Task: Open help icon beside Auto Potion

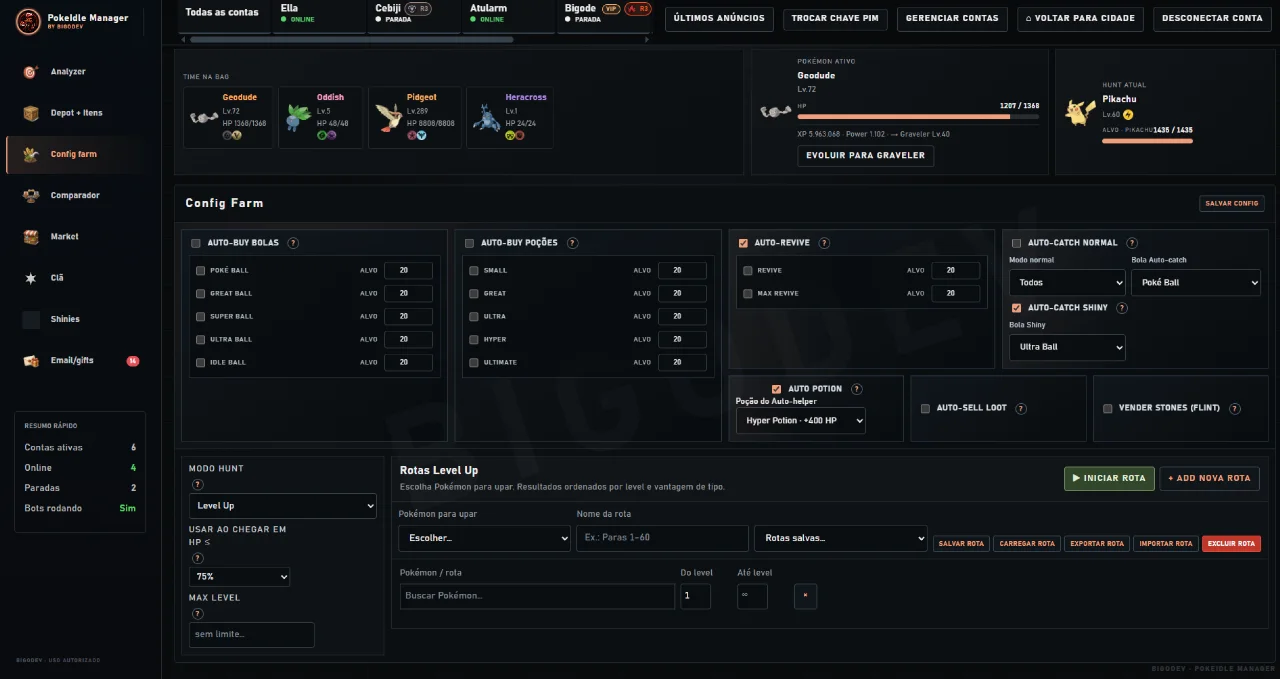Action: (x=857, y=389)
